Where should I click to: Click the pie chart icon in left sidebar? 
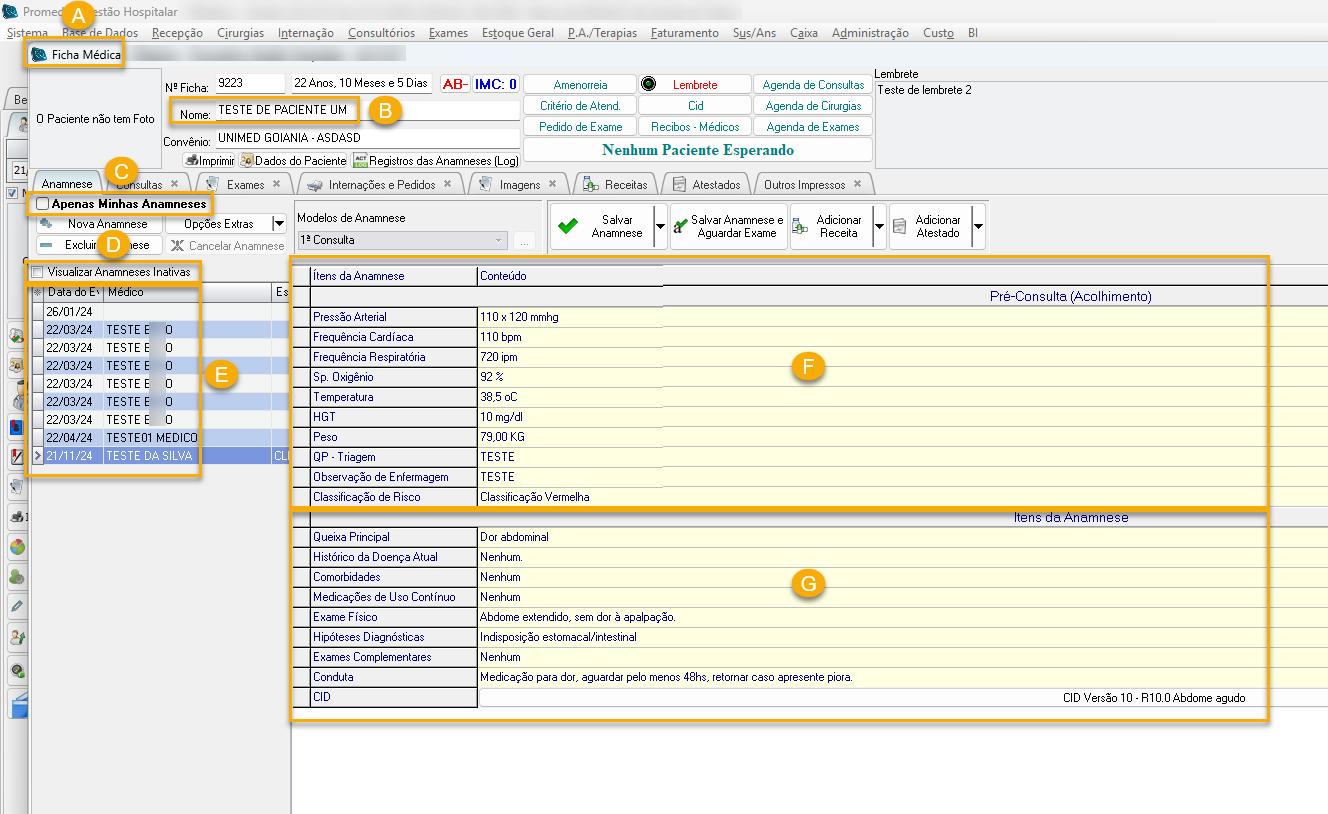17,547
